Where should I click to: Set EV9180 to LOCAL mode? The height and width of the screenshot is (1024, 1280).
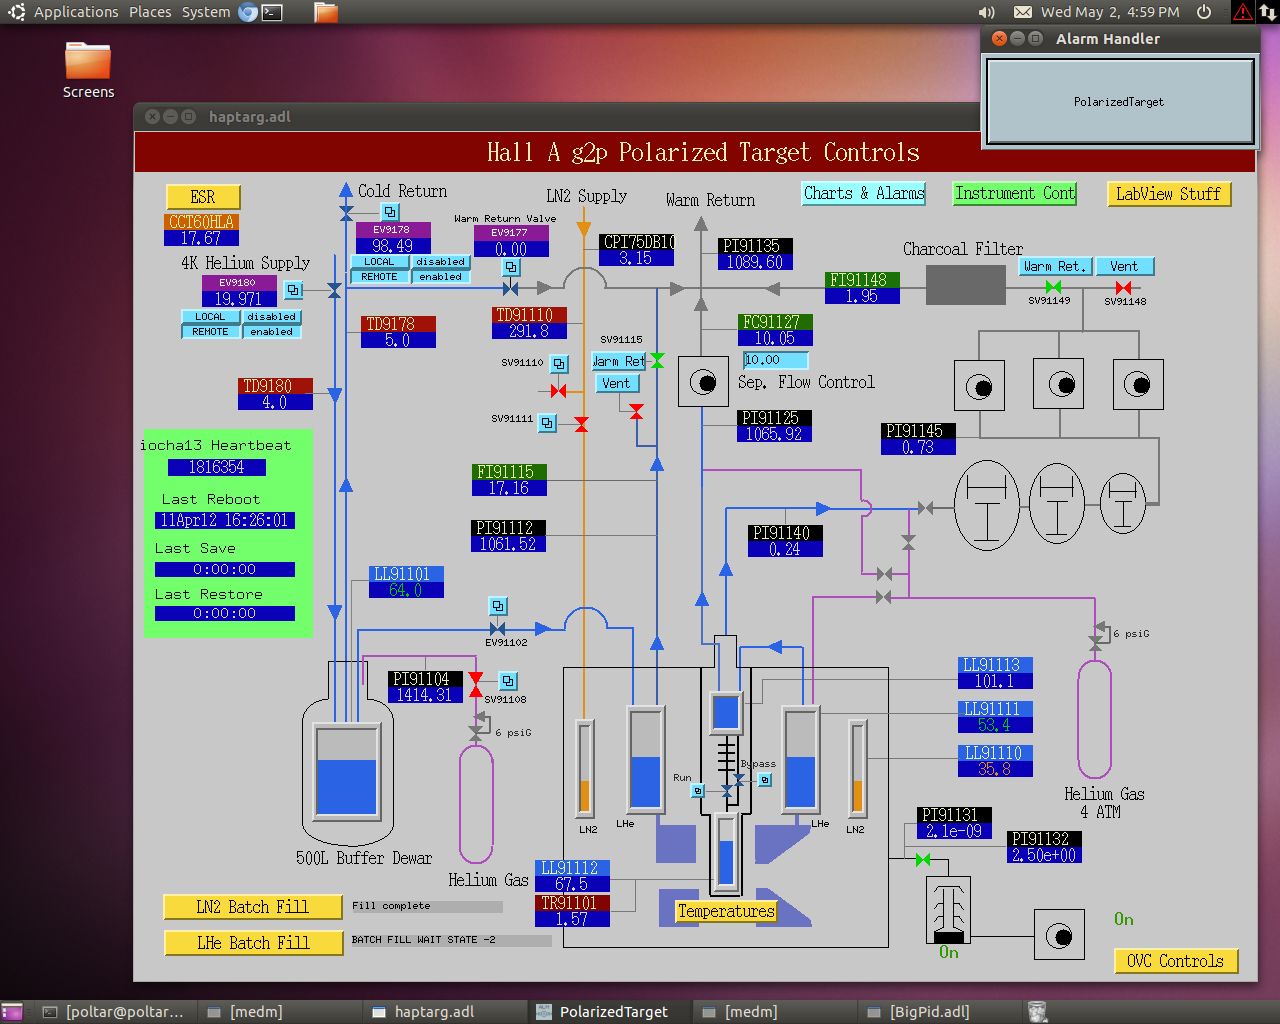(x=210, y=317)
